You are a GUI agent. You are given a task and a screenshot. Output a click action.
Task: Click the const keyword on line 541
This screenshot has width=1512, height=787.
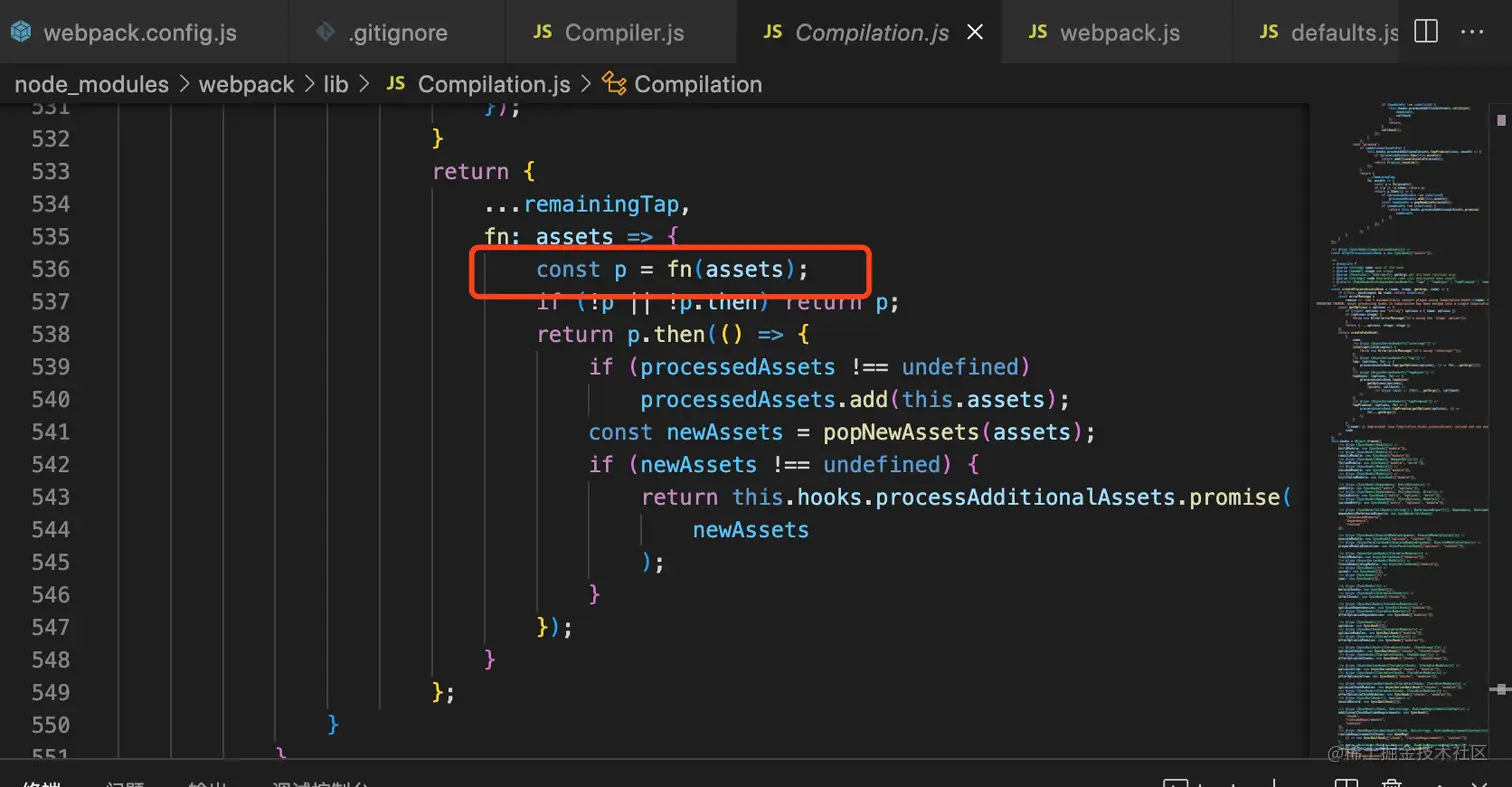[x=621, y=432]
